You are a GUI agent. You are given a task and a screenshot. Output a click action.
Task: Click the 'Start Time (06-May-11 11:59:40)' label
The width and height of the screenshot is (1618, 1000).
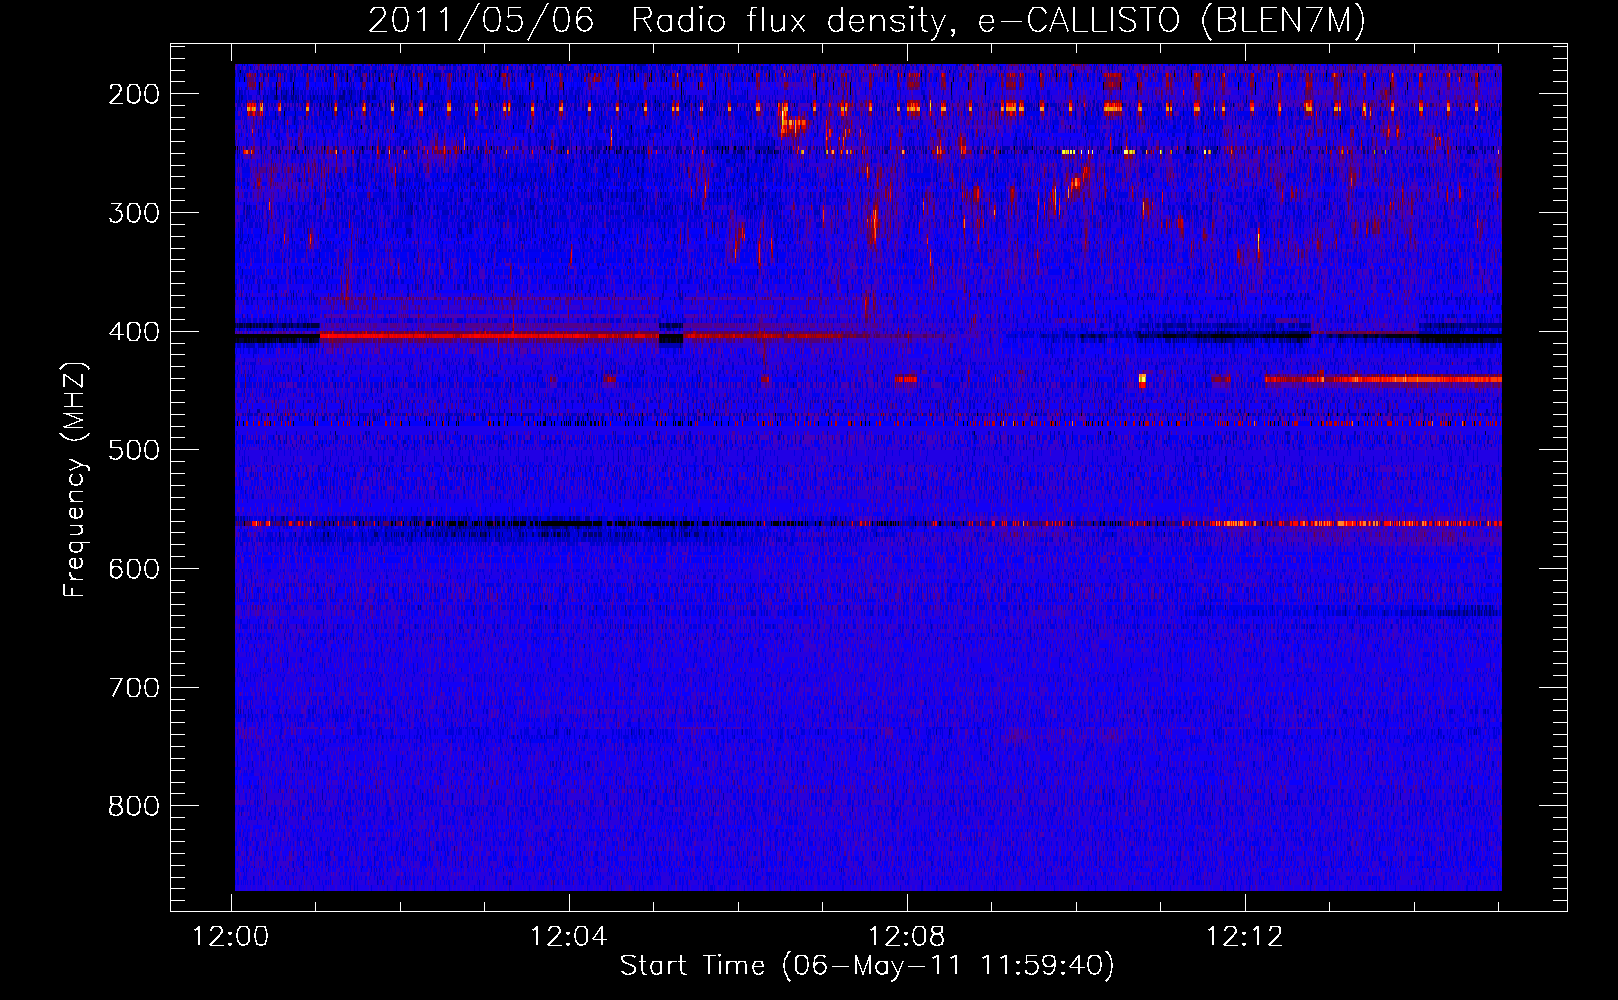click(867, 965)
